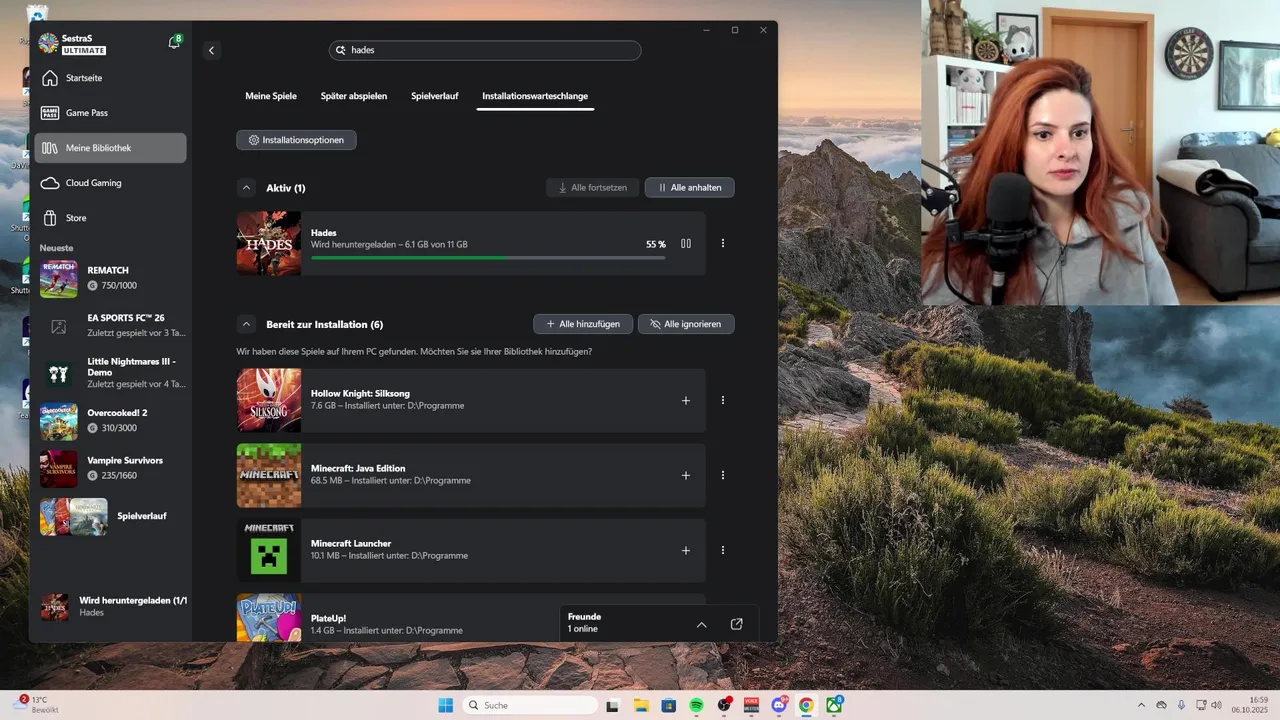Add Hollow Knight: Silksong with plus icon
The height and width of the screenshot is (720, 1280).
point(686,400)
